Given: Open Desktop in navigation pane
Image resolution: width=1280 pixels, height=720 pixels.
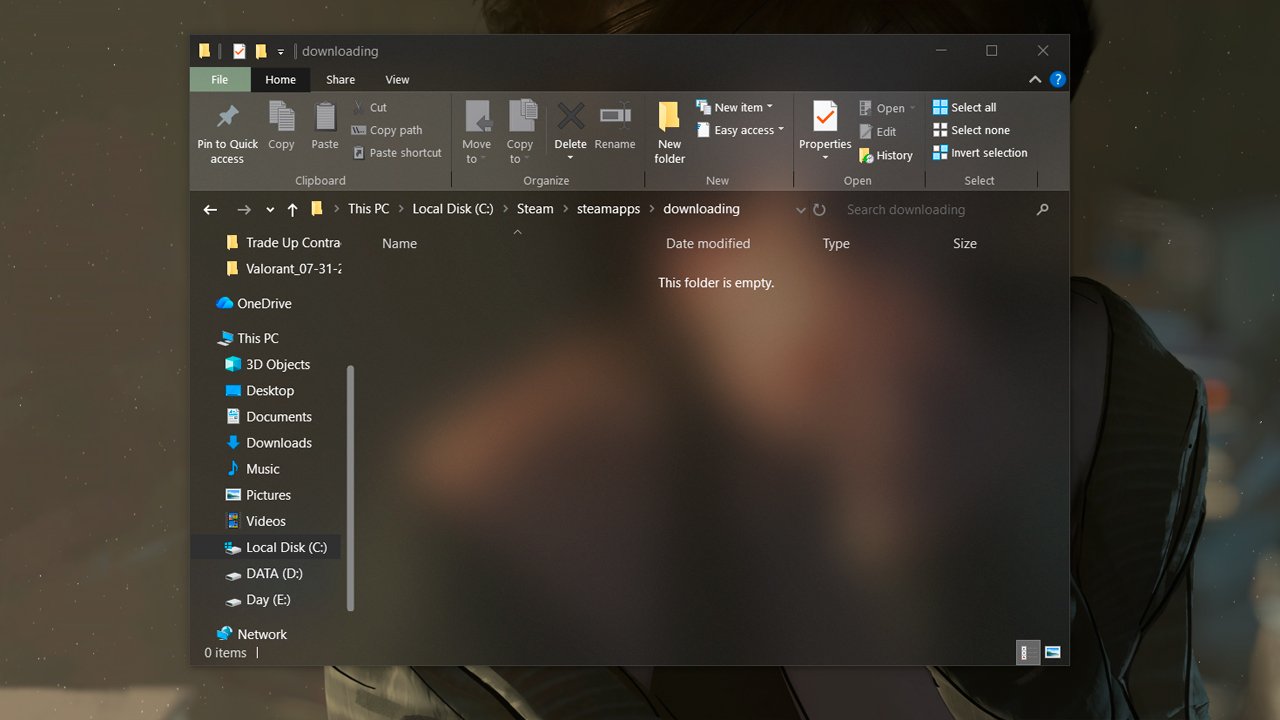Looking at the screenshot, I should click(260, 390).
